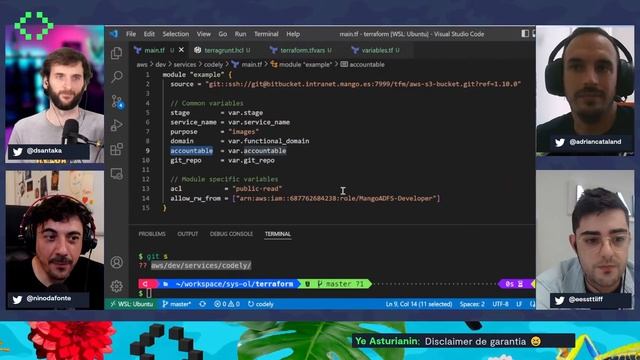The width and height of the screenshot is (640, 360).
Task: Switch to the PROBLEMS panel tab
Action: pos(152,234)
